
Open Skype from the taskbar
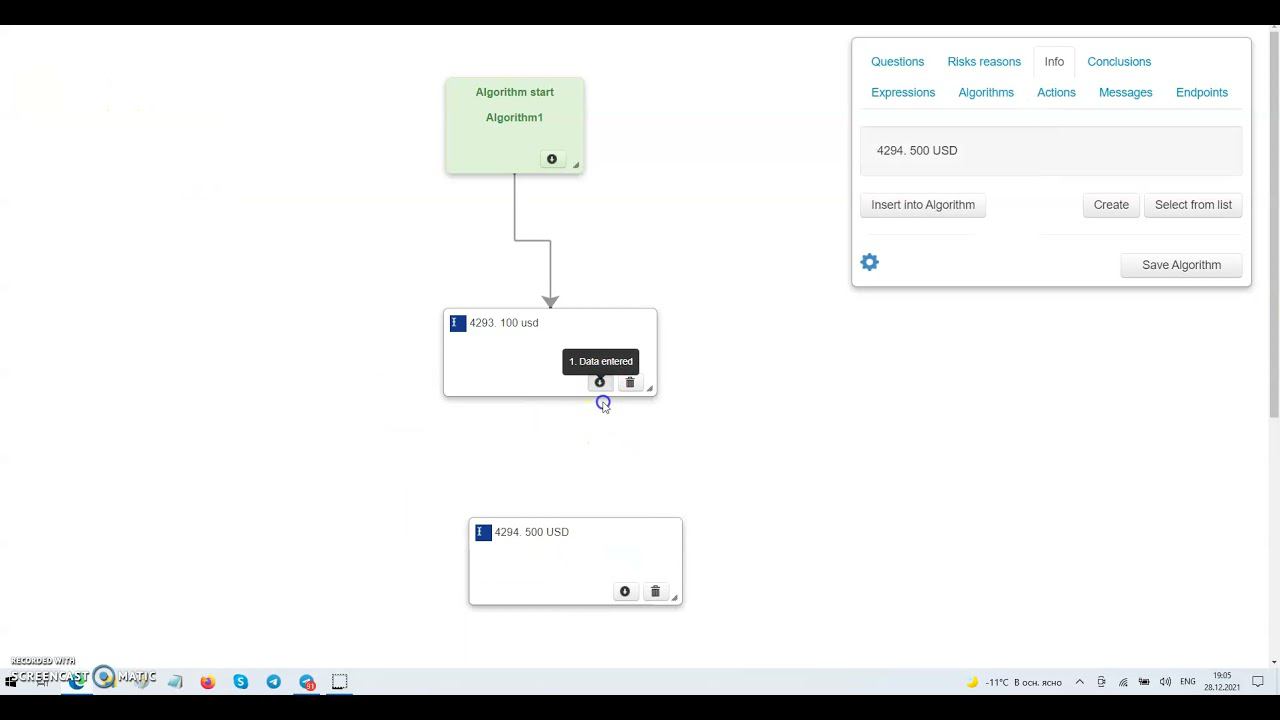[x=241, y=682]
